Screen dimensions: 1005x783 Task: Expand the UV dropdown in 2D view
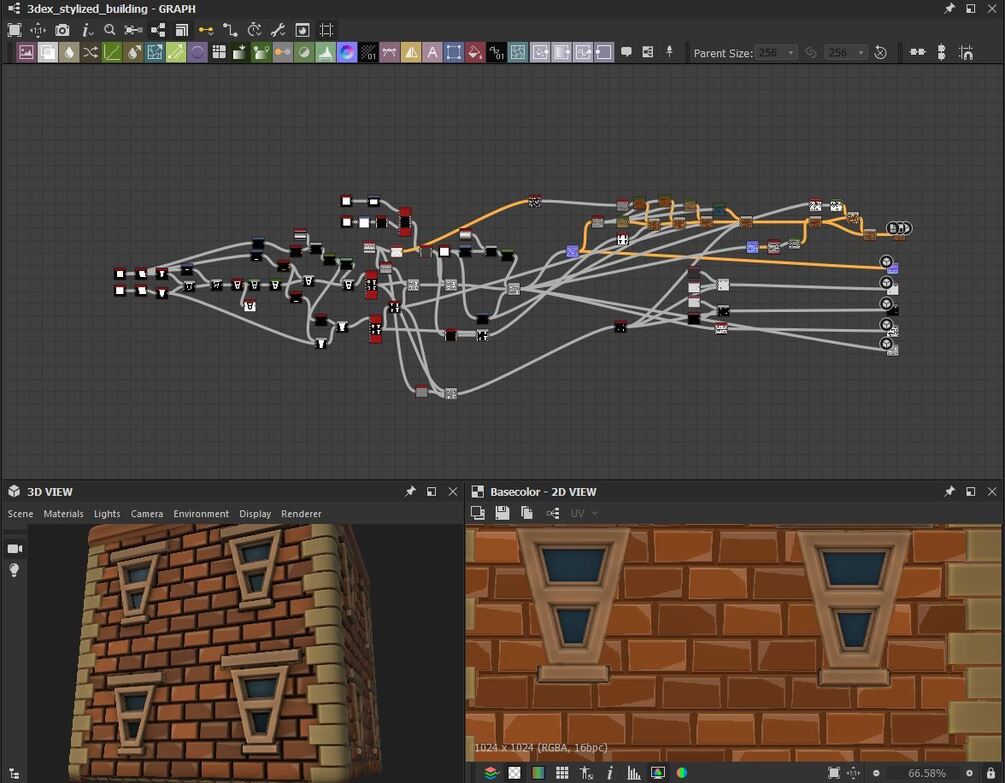584,513
